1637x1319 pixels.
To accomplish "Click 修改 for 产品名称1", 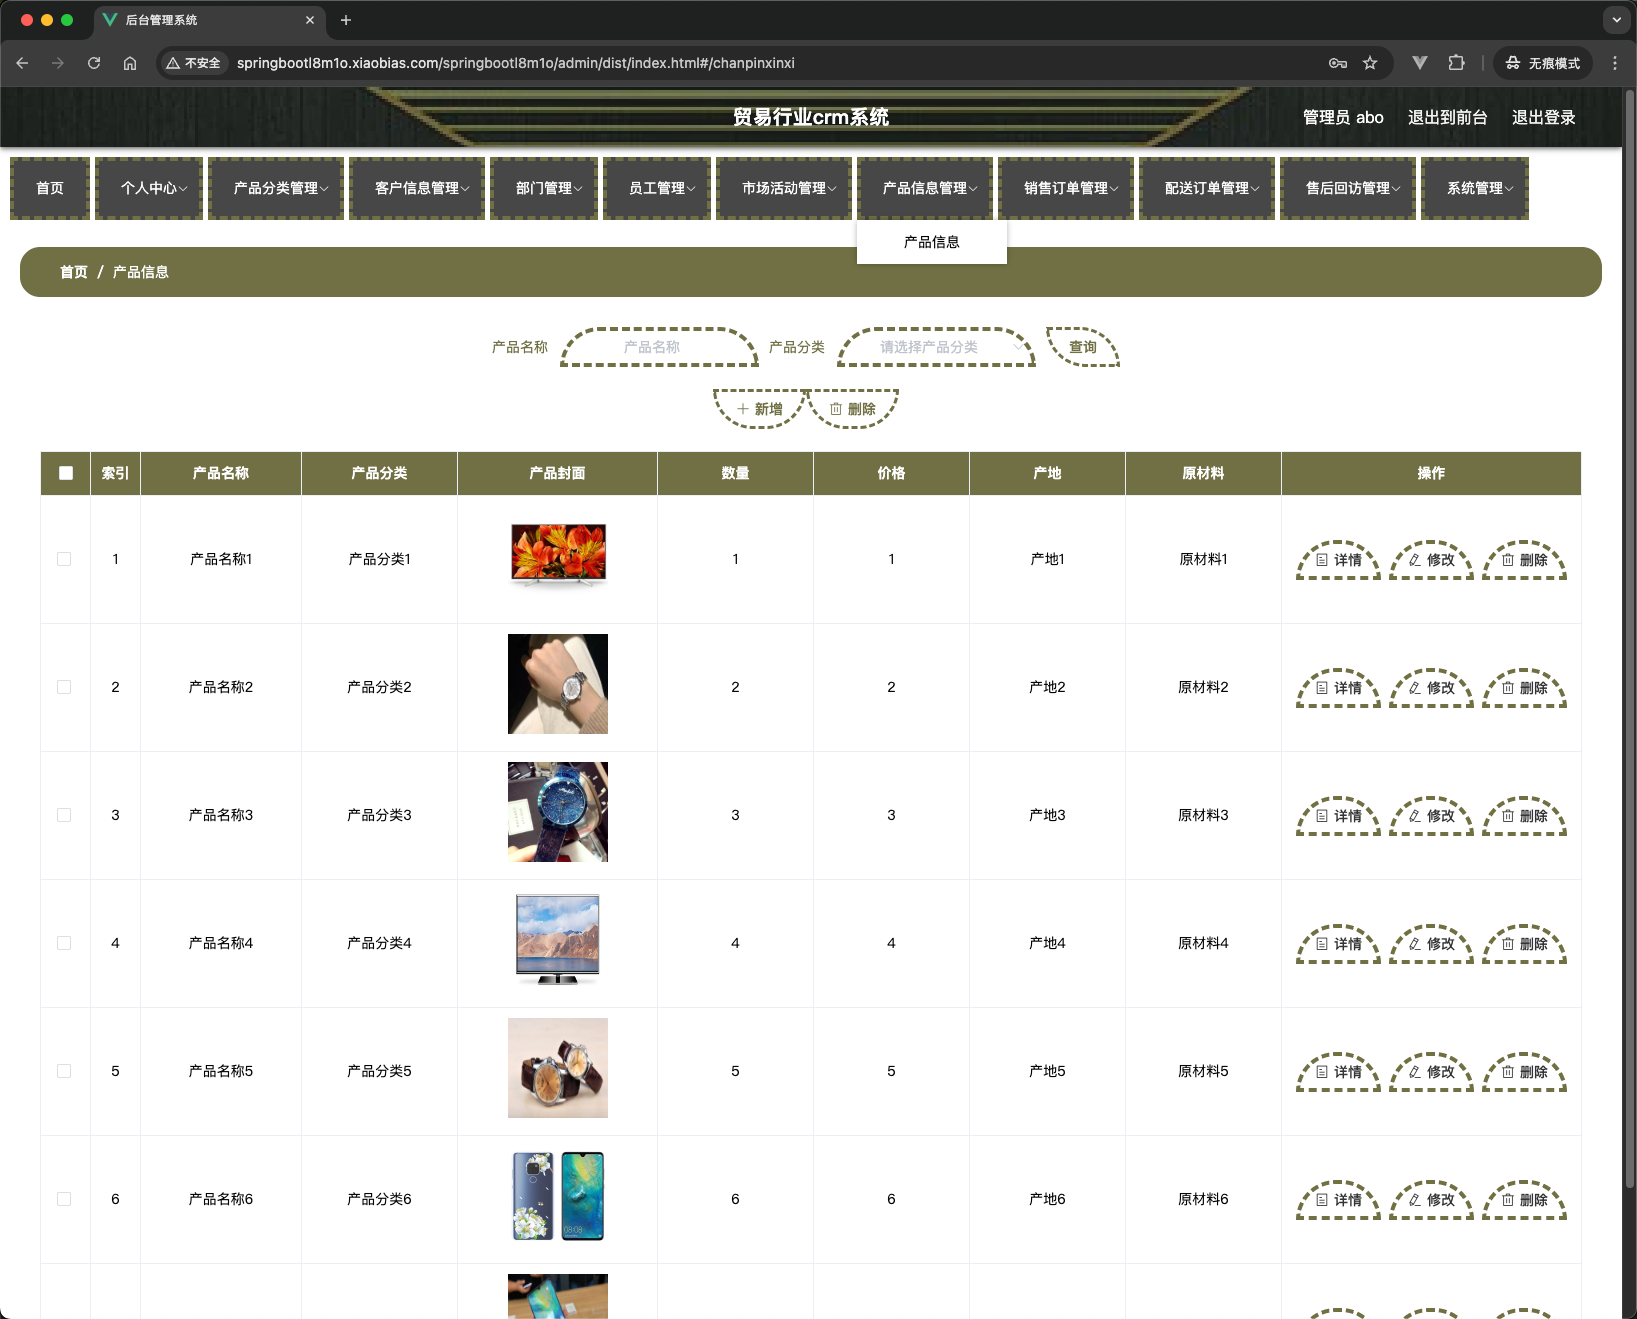I will point(1431,560).
